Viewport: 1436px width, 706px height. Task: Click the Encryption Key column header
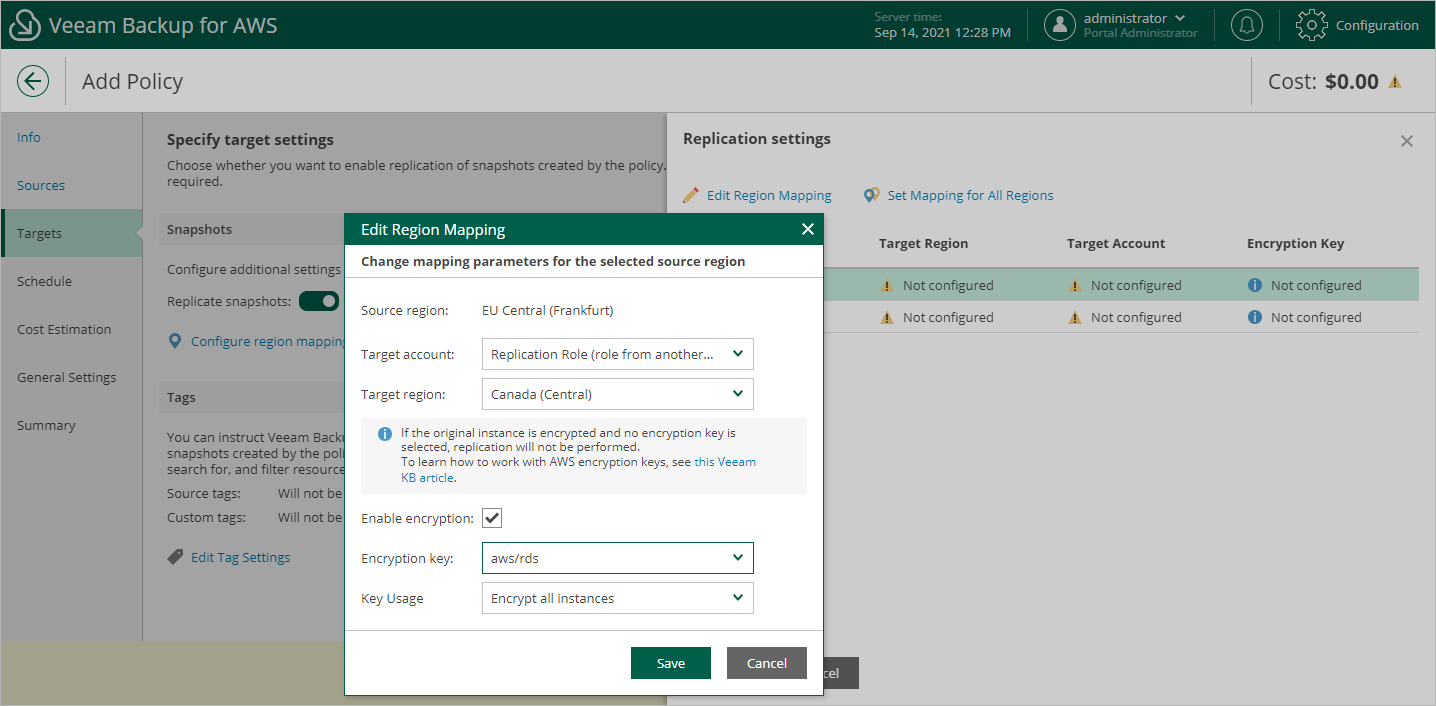[1295, 243]
